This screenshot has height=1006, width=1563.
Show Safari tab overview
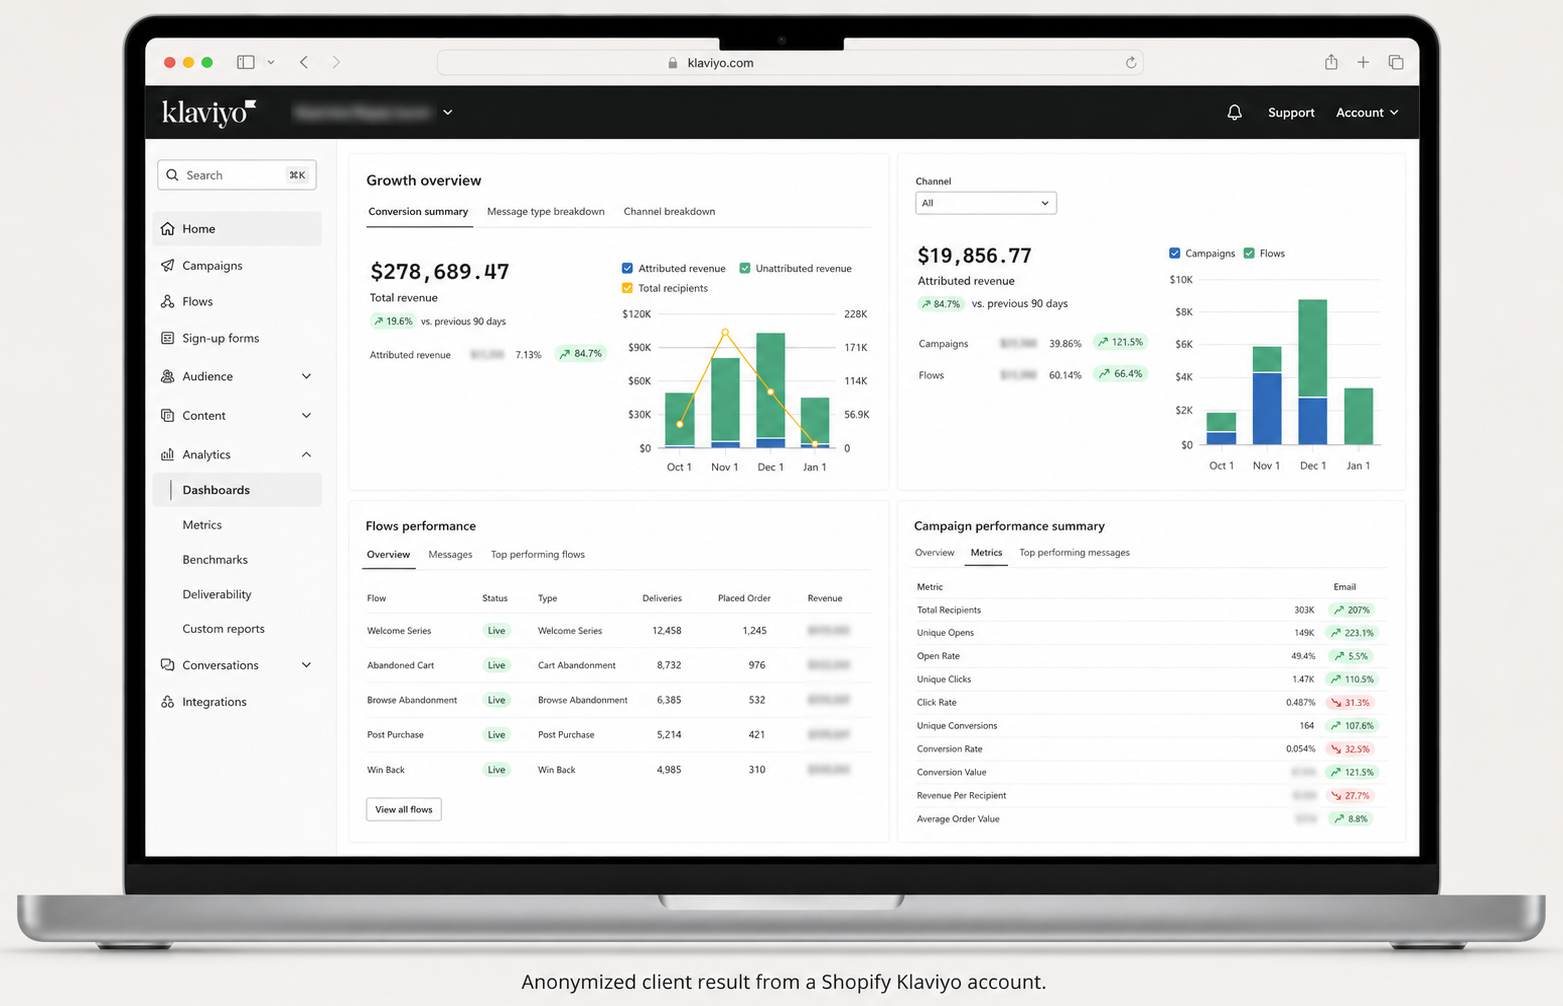[x=1396, y=62]
